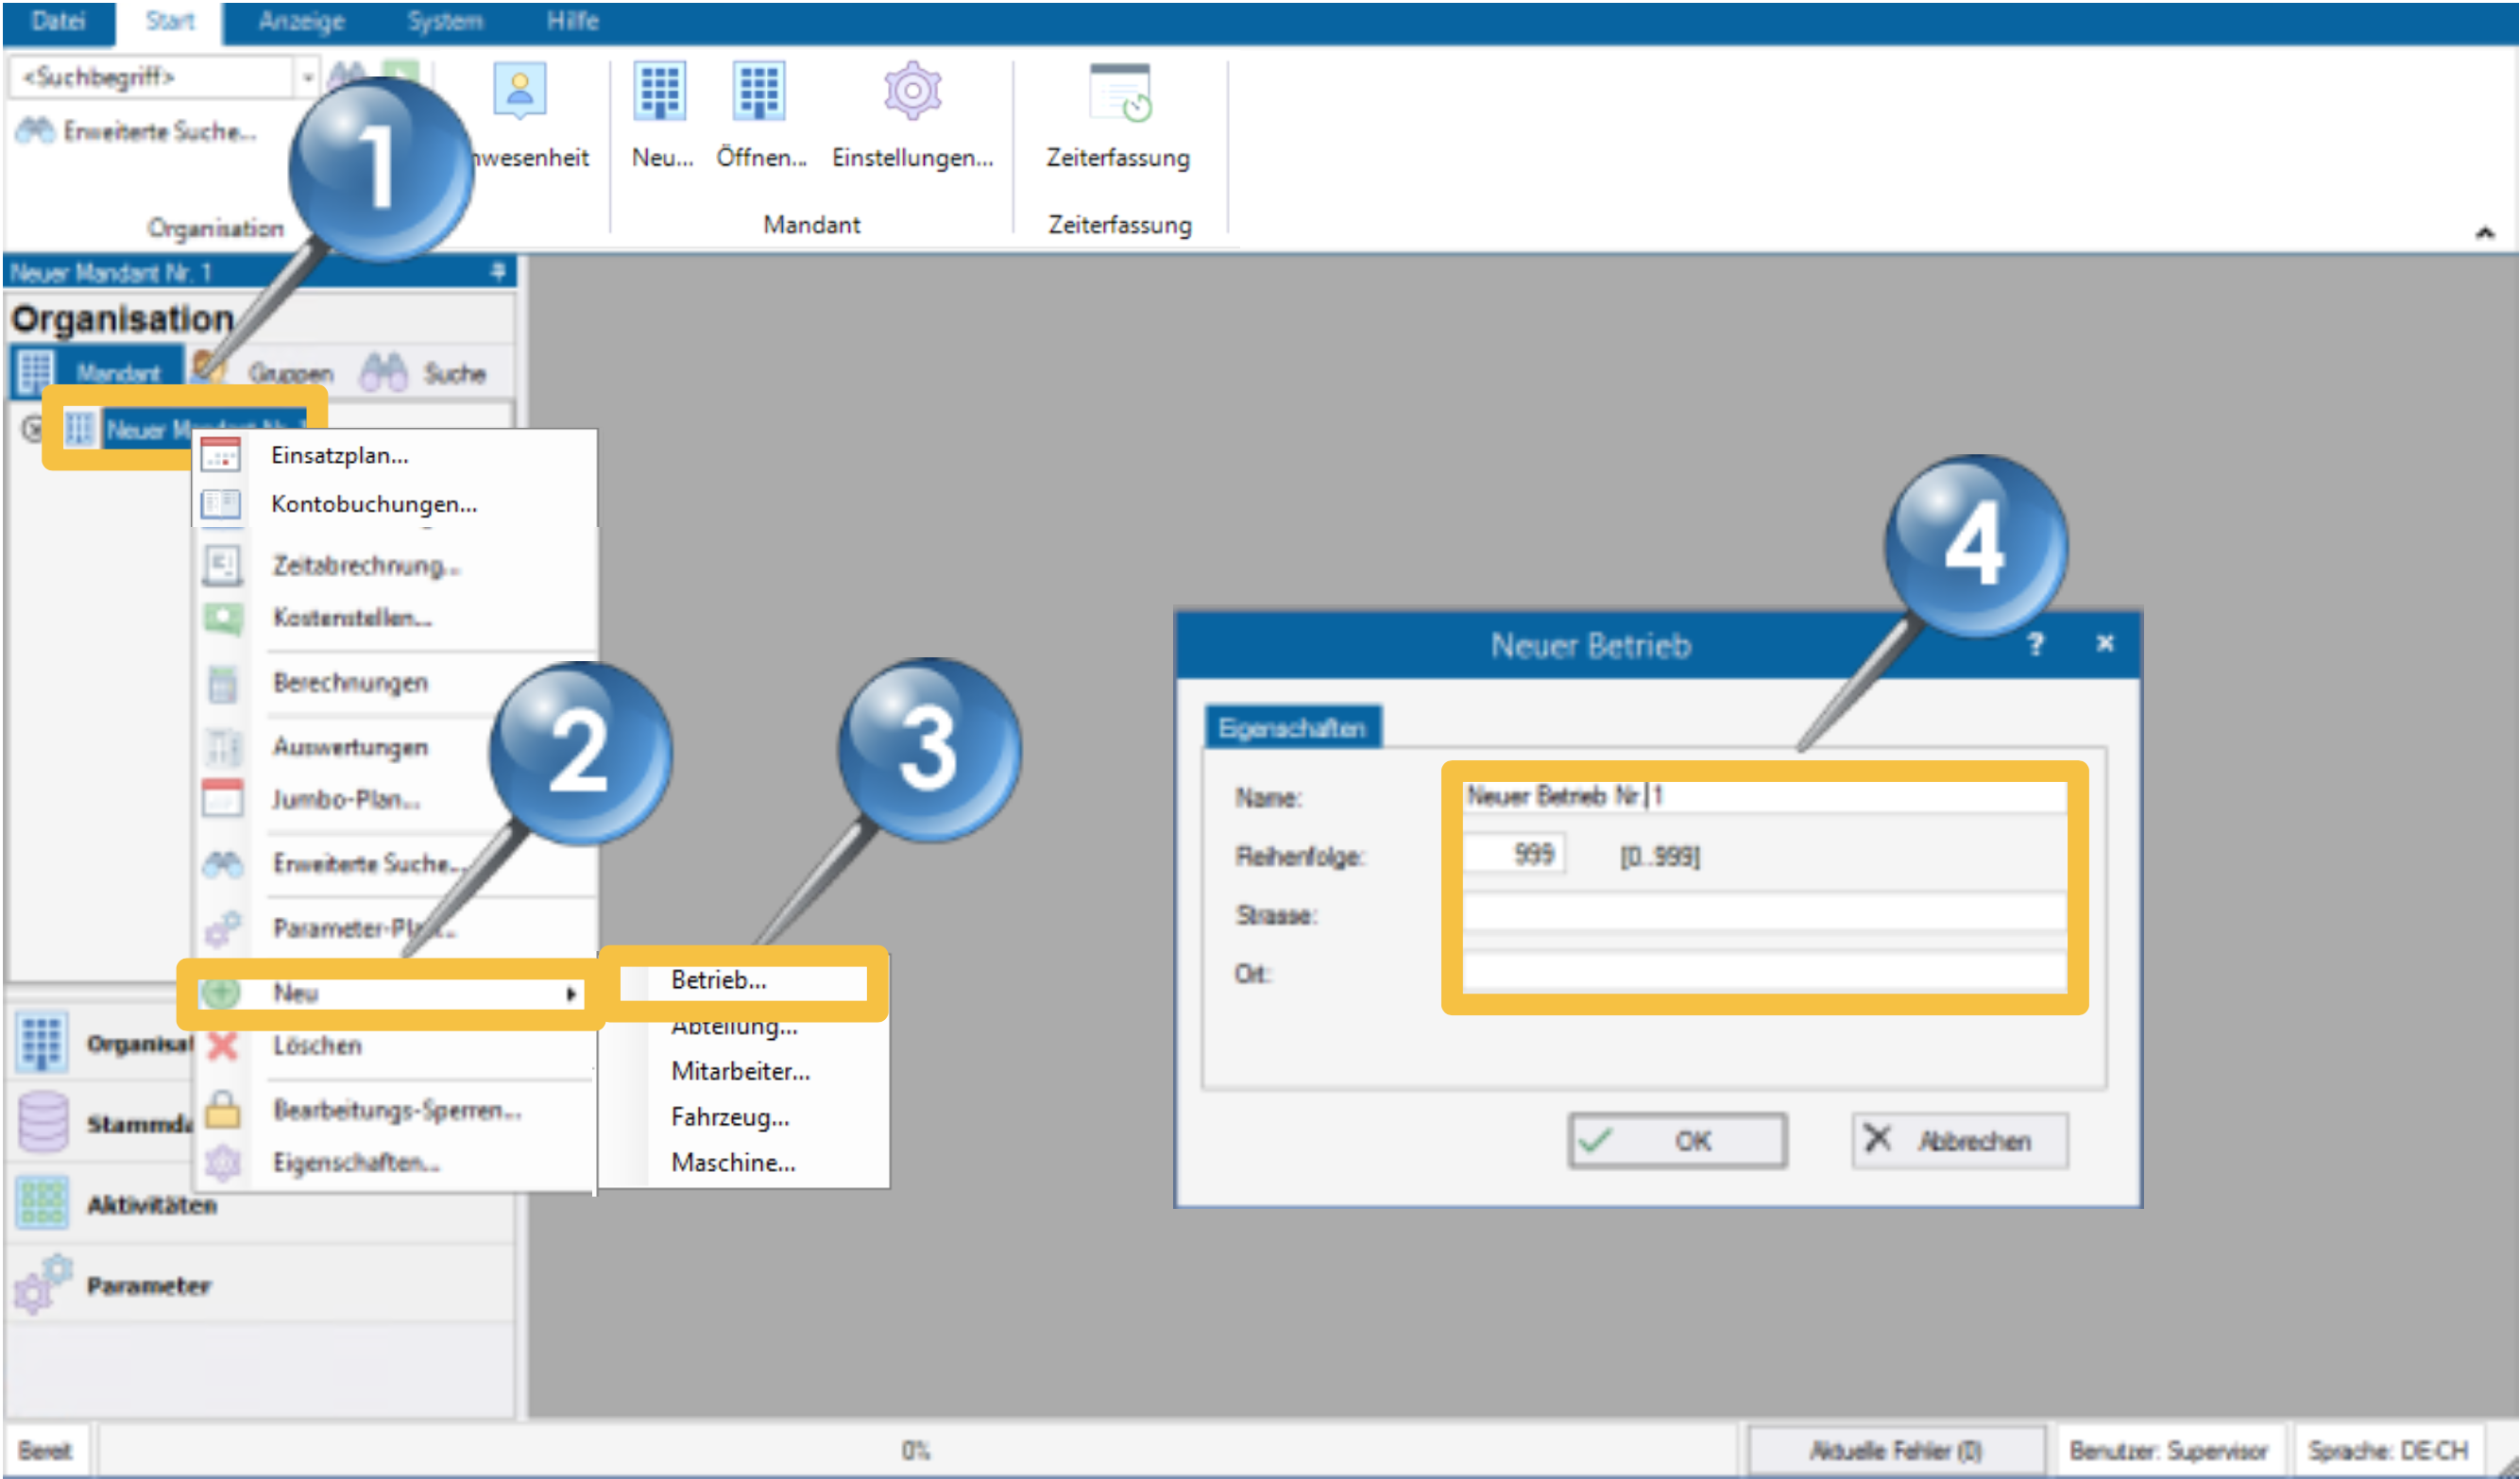Click the Strasse input field
This screenshot has width=2520, height=1479.
tap(1763, 913)
